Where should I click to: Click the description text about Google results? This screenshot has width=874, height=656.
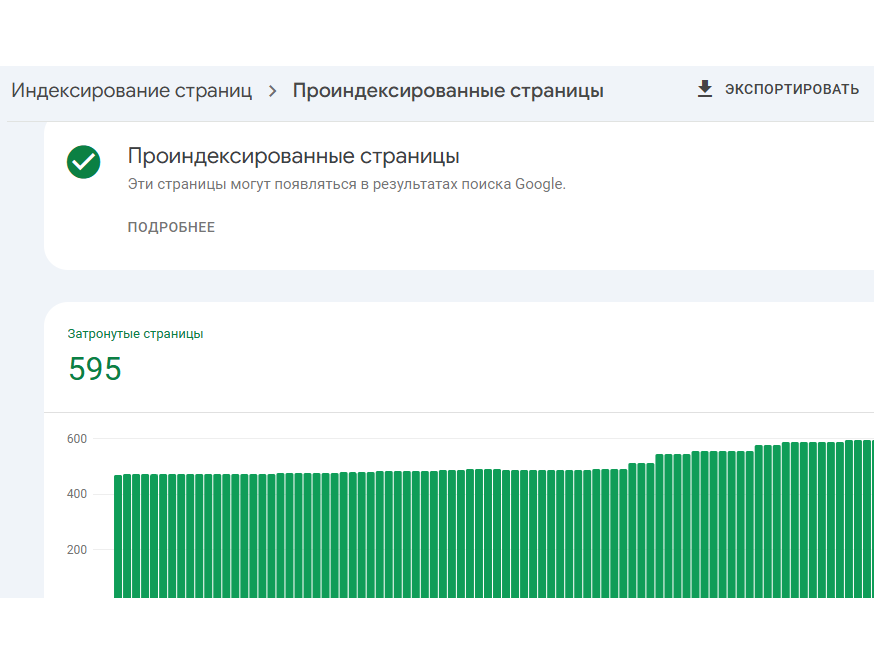coord(347,184)
